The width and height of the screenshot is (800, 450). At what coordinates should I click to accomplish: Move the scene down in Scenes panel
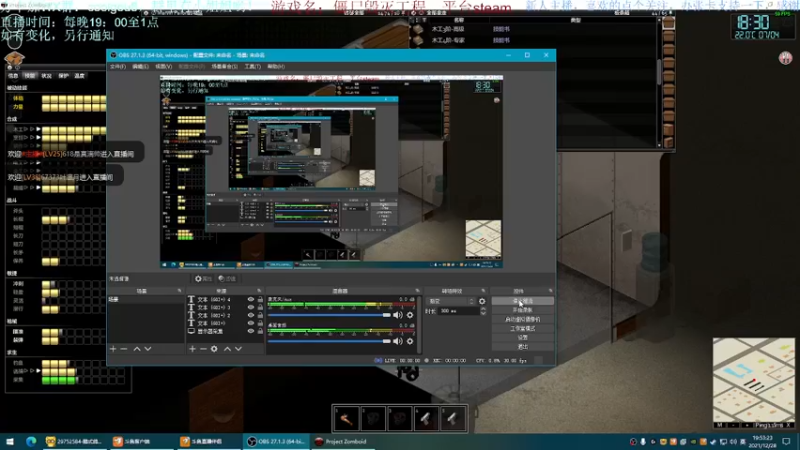pos(148,349)
